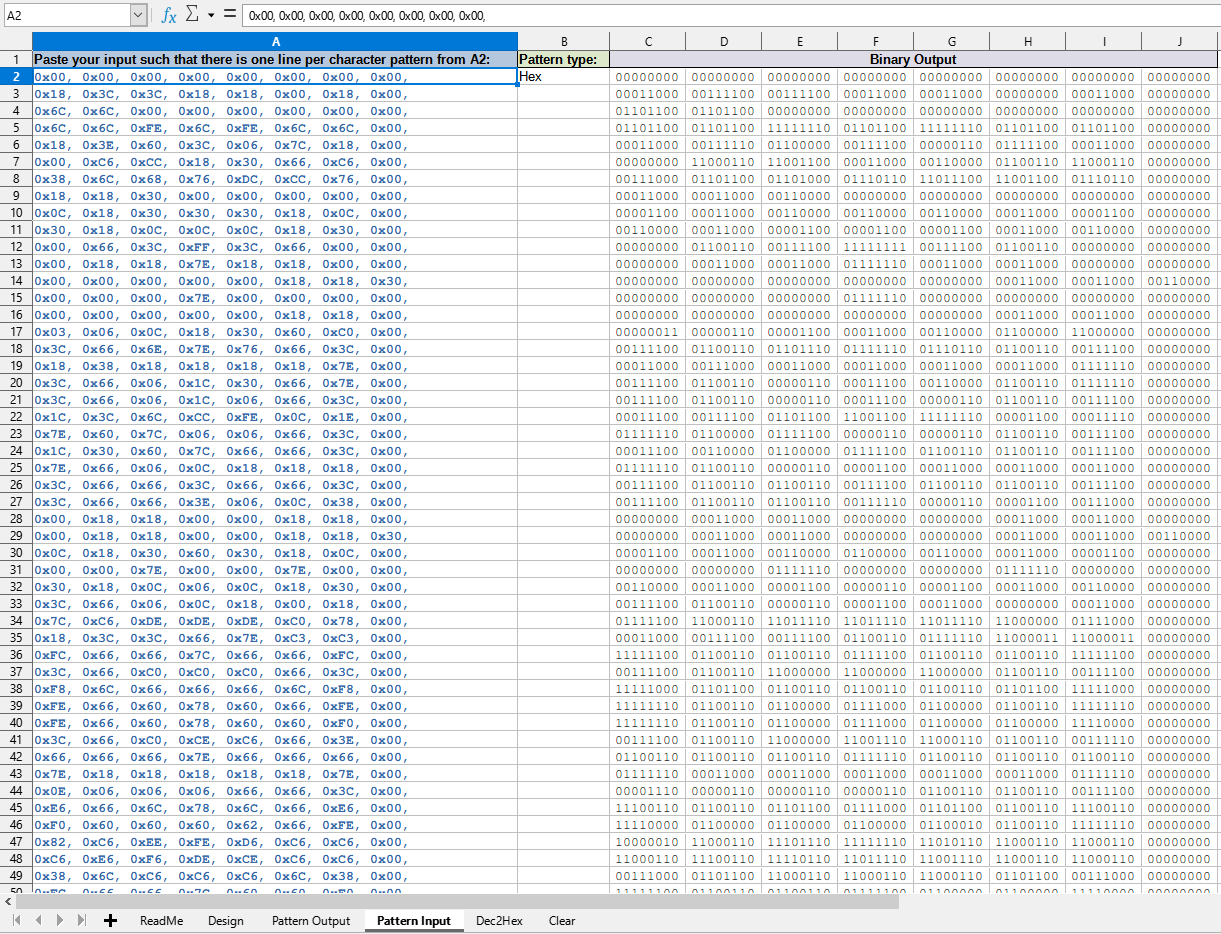The height and width of the screenshot is (934, 1221).
Task: Add a new sheet with plus icon
Action: pyautogui.click(x=110, y=920)
